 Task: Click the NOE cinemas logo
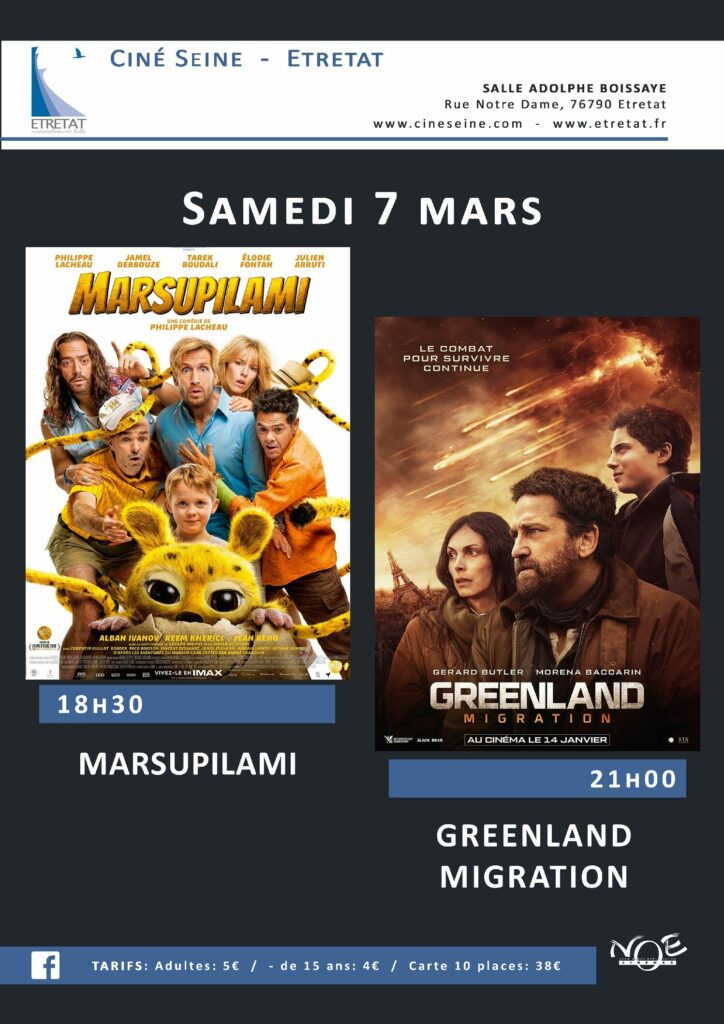[648, 952]
